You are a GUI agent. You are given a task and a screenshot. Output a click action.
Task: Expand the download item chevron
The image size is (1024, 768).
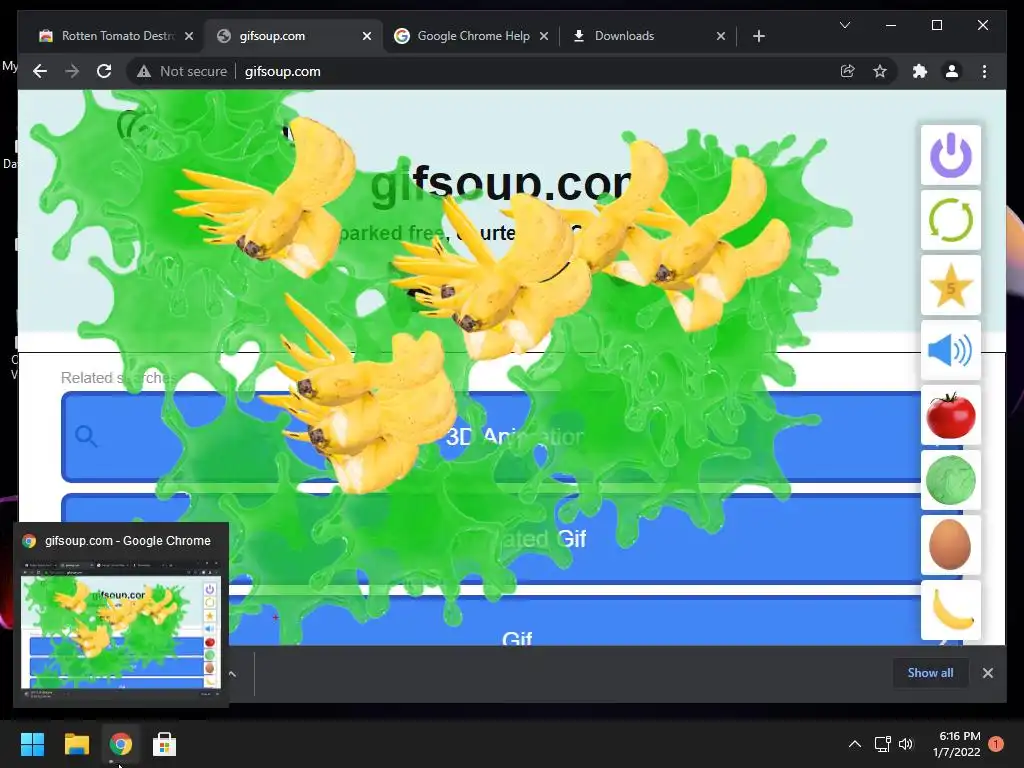(232, 673)
